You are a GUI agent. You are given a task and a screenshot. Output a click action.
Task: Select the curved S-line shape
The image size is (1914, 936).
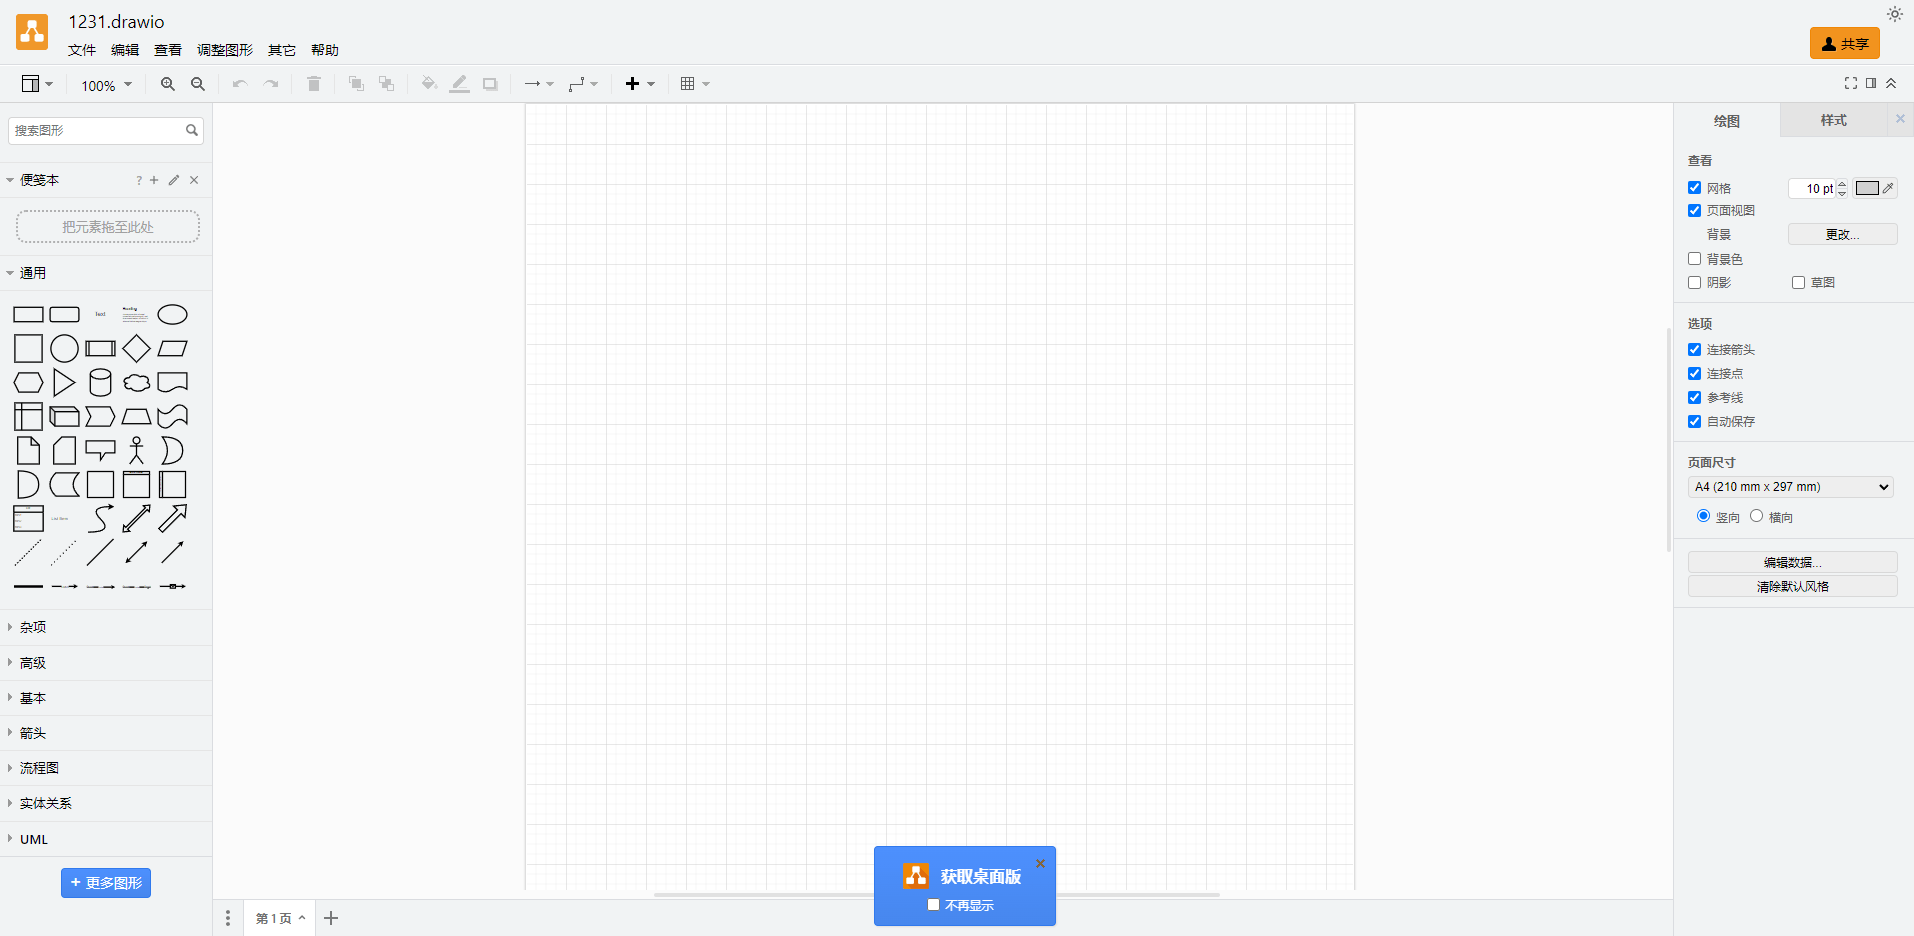(x=101, y=519)
